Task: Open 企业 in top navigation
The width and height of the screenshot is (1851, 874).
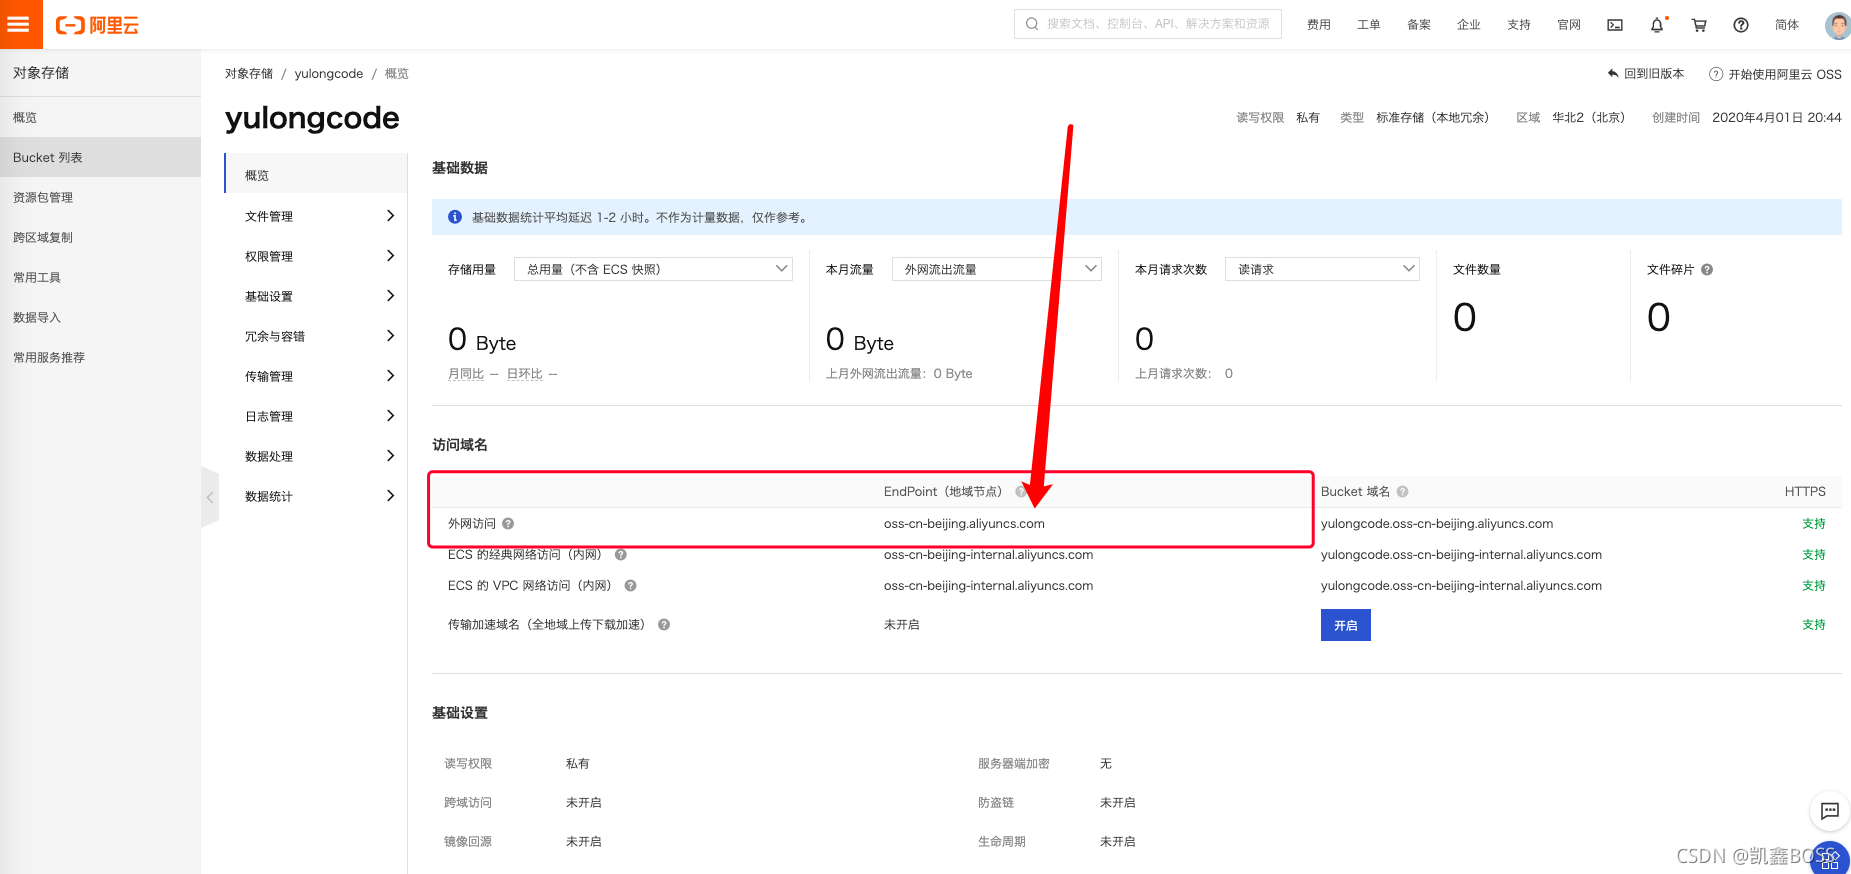Action: [1468, 25]
